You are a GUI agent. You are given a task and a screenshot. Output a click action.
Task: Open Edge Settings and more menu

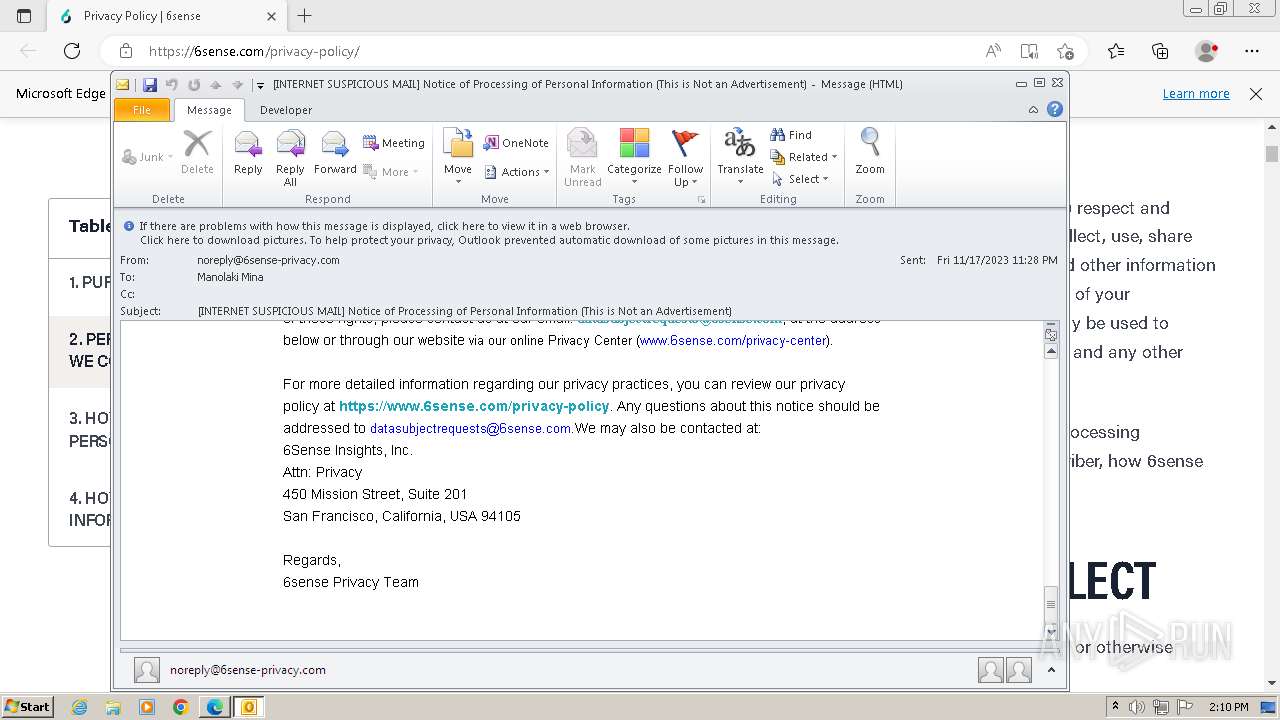point(1252,51)
